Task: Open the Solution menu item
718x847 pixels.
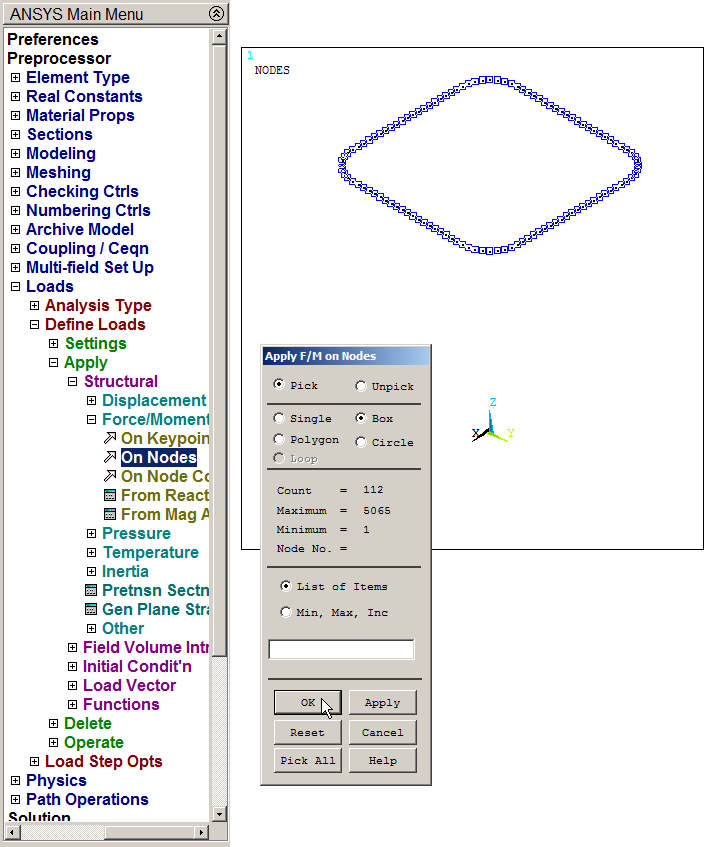Action: click(x=39, y=816)
